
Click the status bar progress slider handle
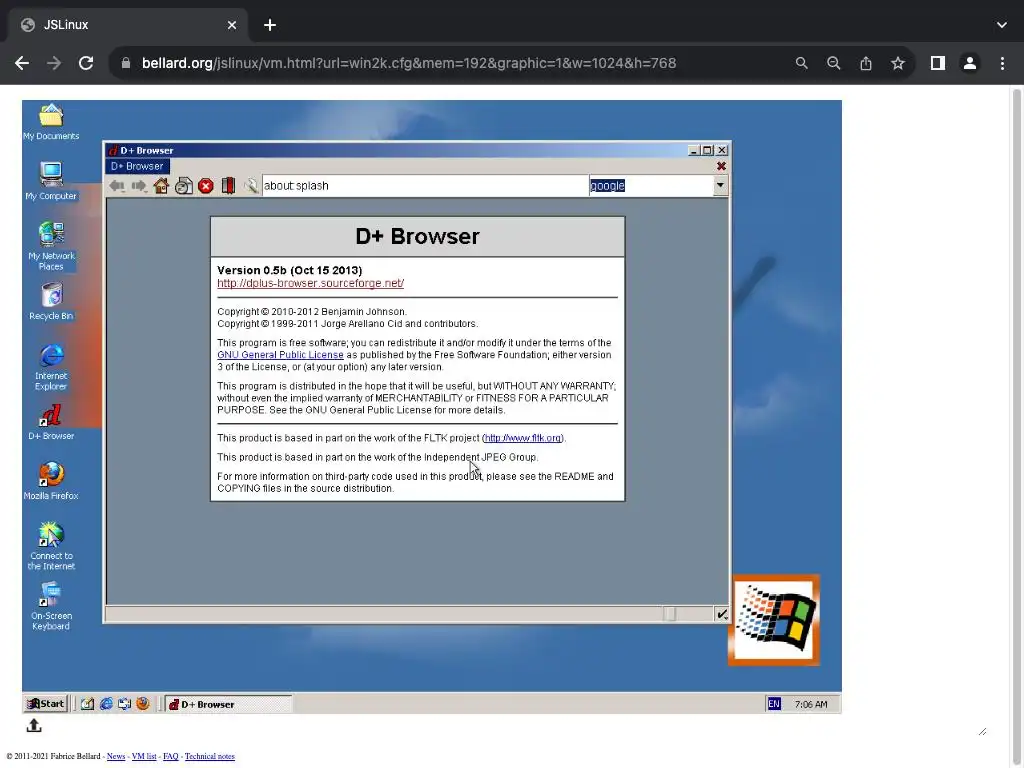click(x=669, y=614)
